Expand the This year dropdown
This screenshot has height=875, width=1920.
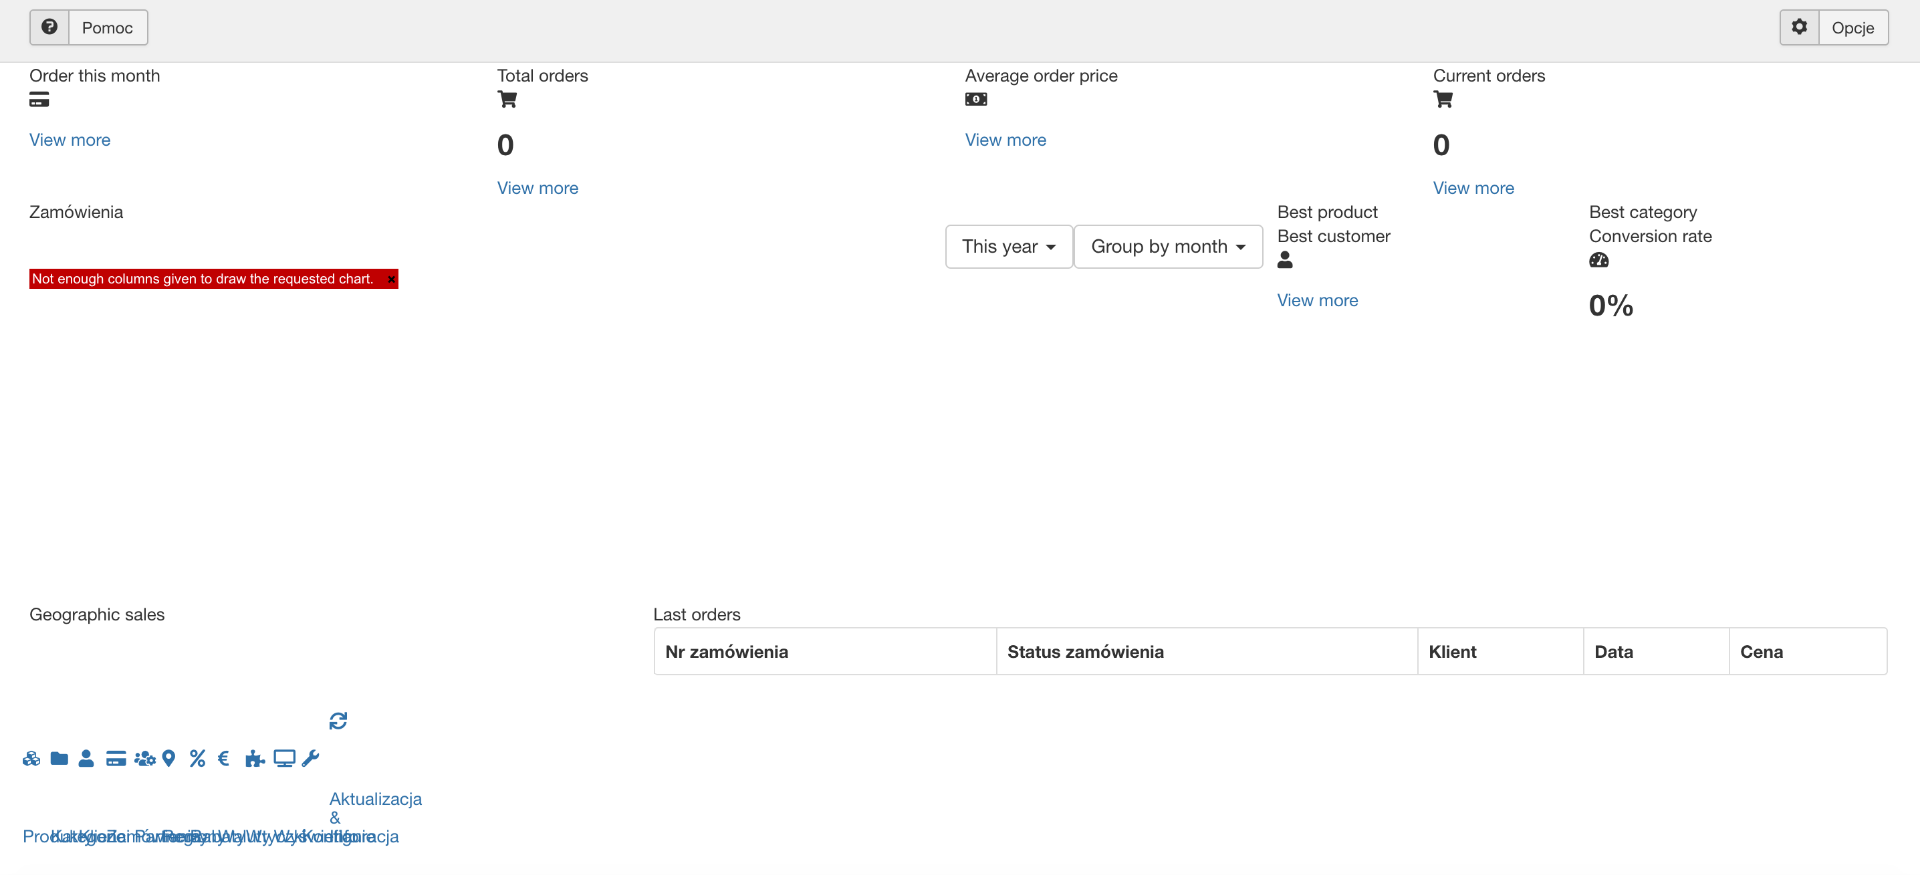tap(1008, 247)
